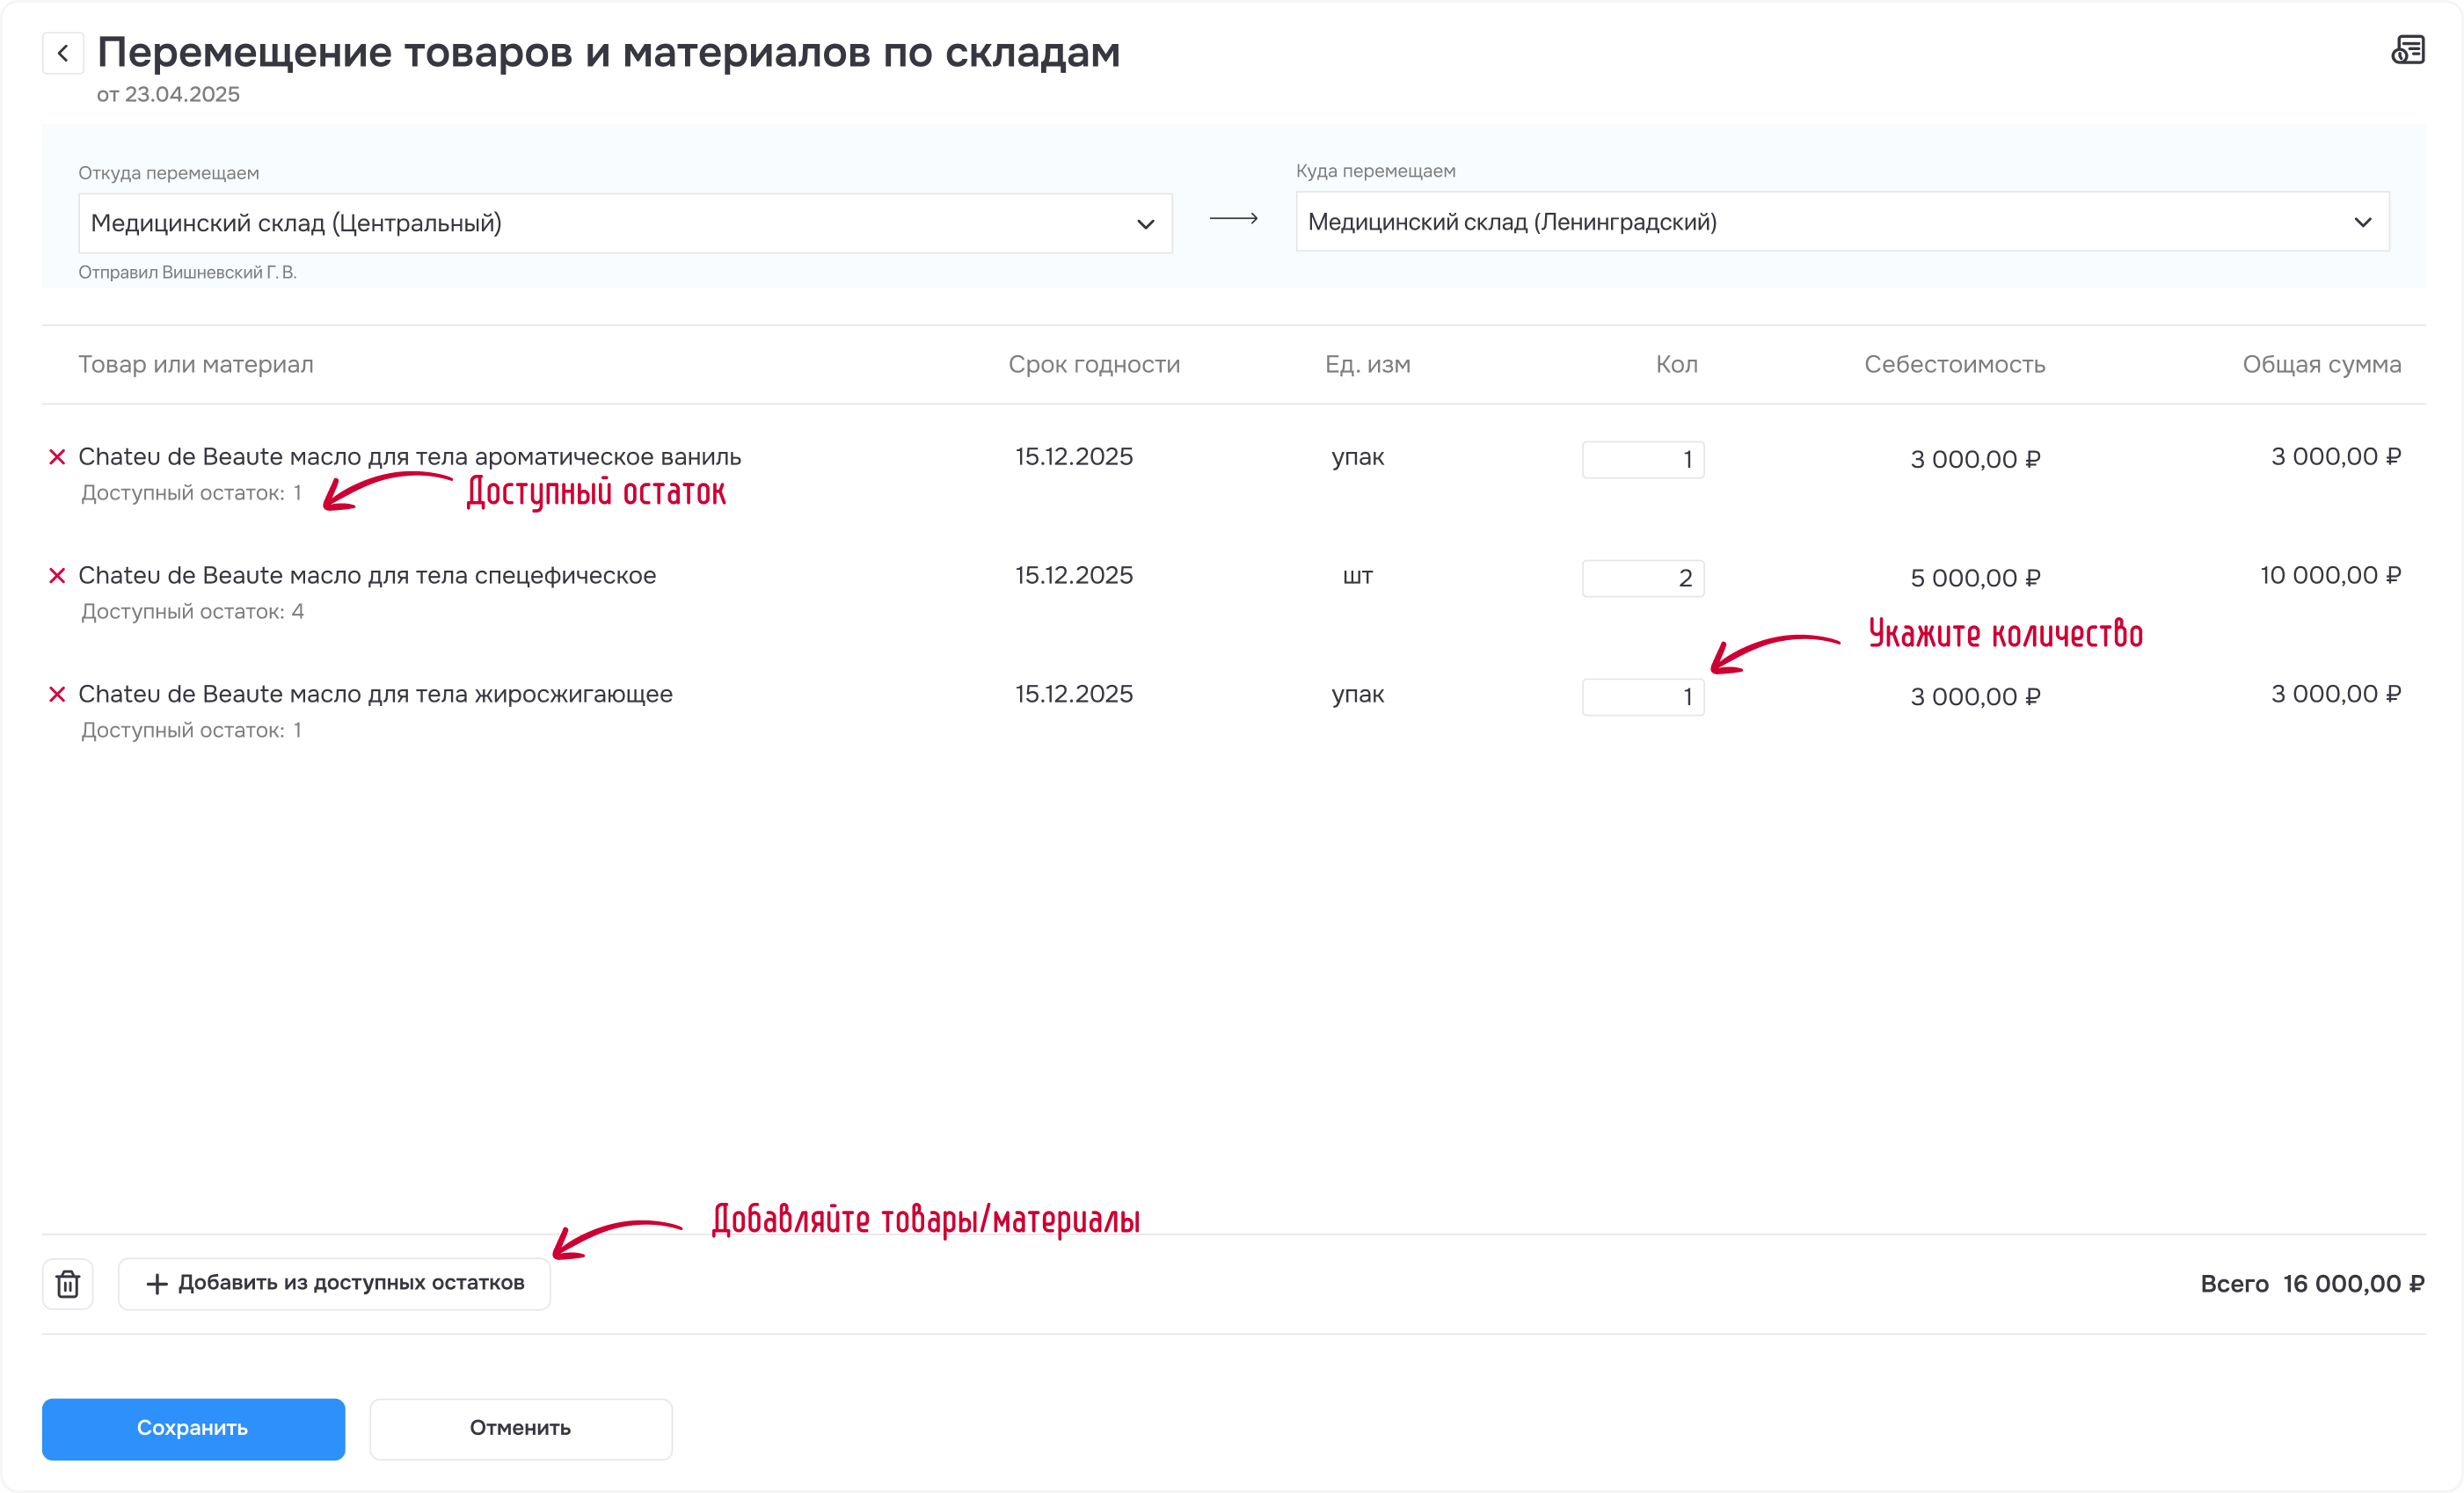Save the transfer with Сохранить

(x=193, y=1429)
